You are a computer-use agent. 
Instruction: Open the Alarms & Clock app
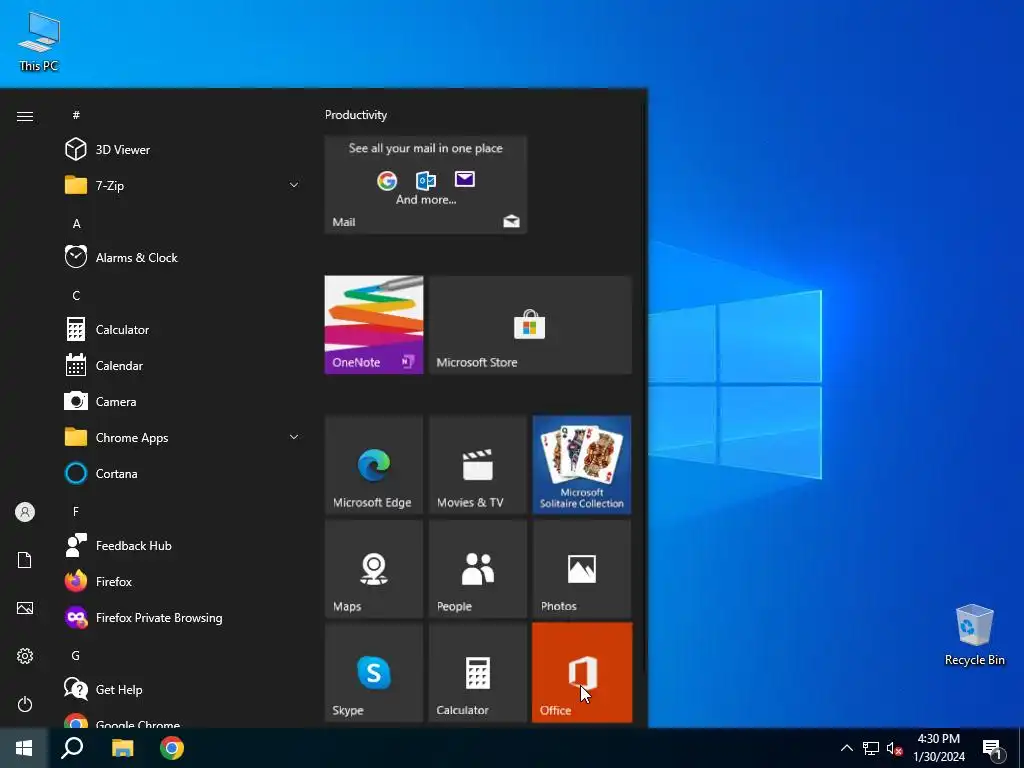click(x=183, y=257)
